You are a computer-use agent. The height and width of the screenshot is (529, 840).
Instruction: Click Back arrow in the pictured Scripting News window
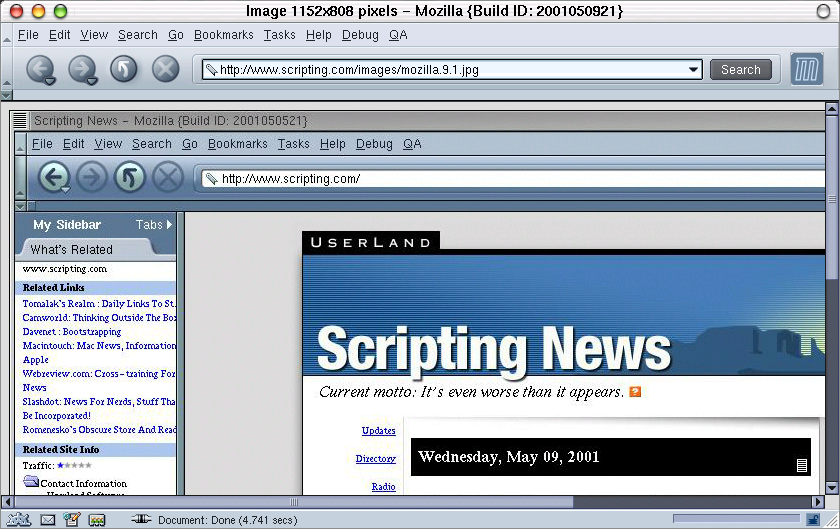point(53,177)
